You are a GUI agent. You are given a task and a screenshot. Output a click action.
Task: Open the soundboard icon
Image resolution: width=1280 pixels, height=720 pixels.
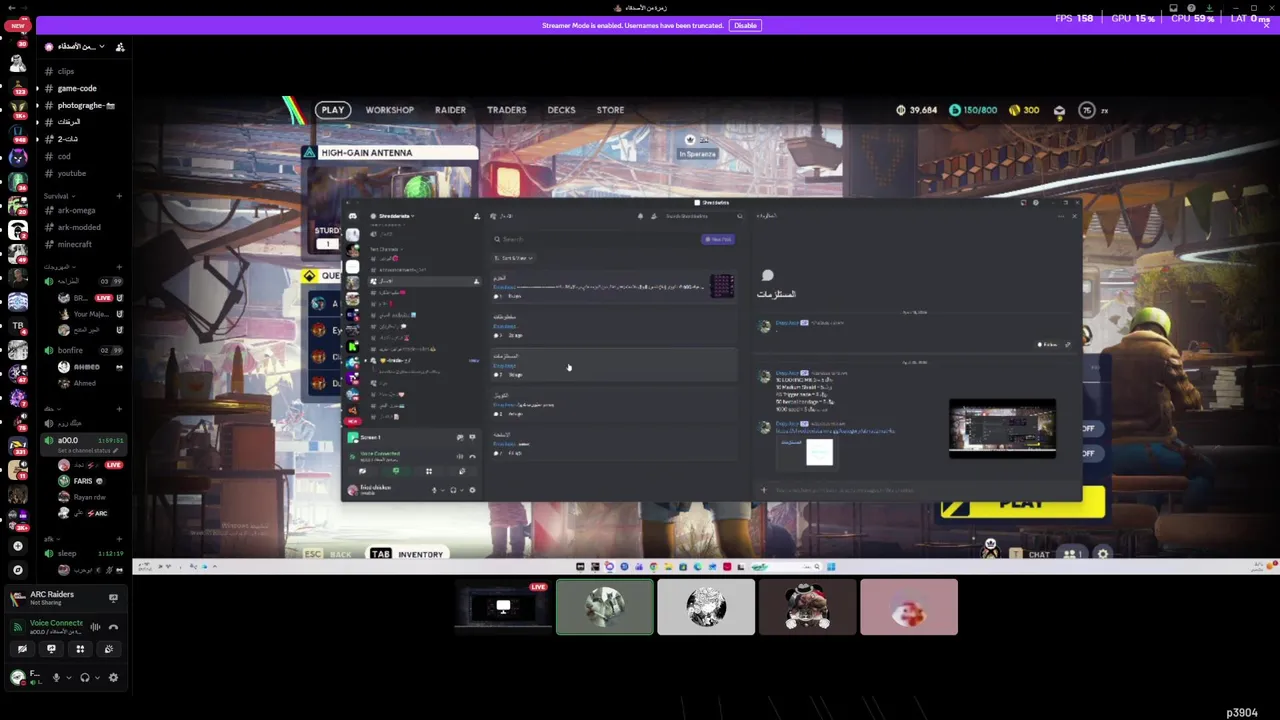pos(109,649)
